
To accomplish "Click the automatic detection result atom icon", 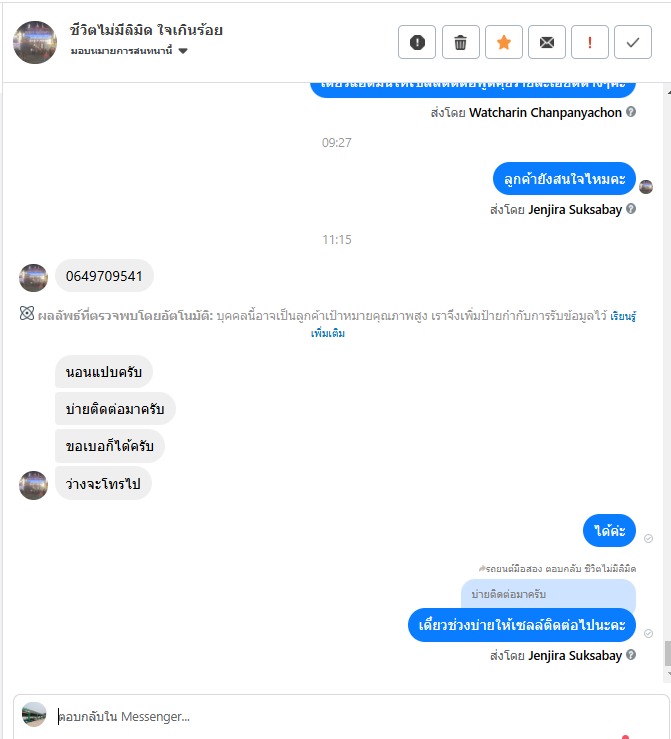I will 27,313.
